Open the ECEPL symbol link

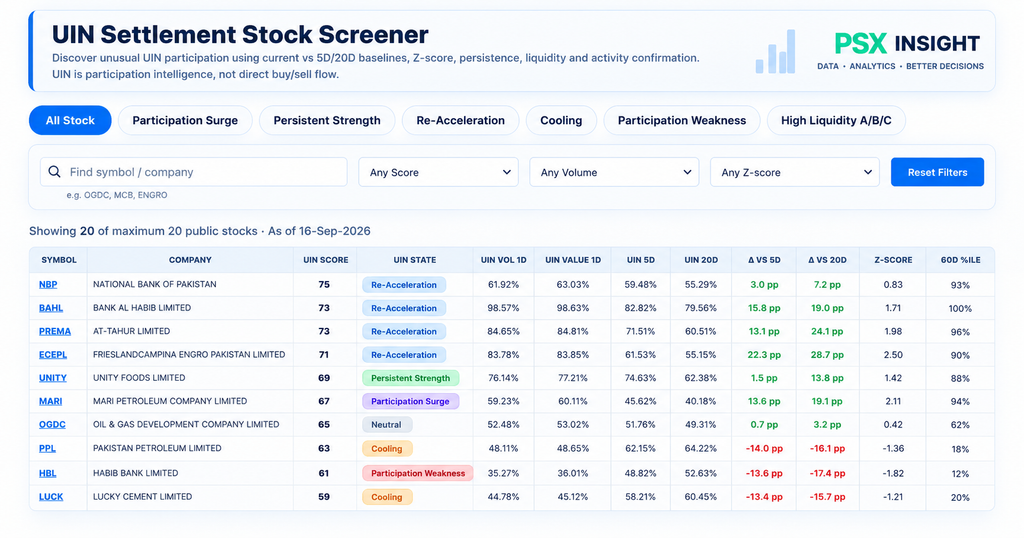tap(53, 355)
